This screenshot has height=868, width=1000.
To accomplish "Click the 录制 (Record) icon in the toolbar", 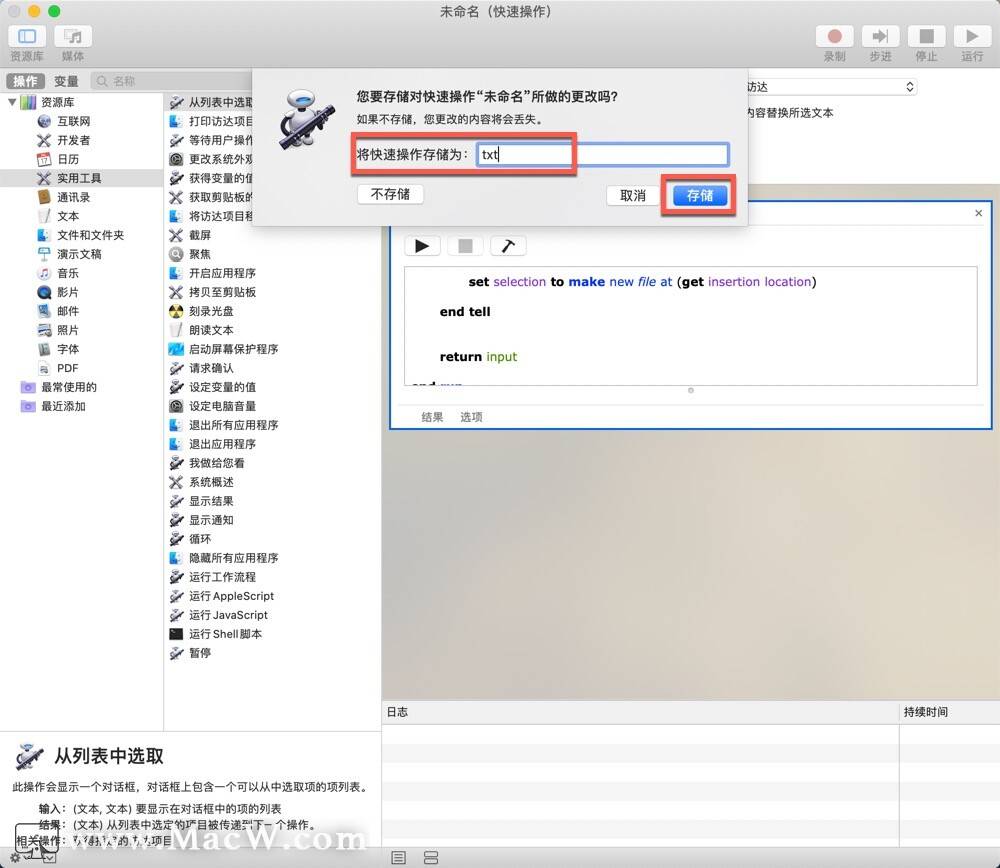I will (x=836, y=36).
